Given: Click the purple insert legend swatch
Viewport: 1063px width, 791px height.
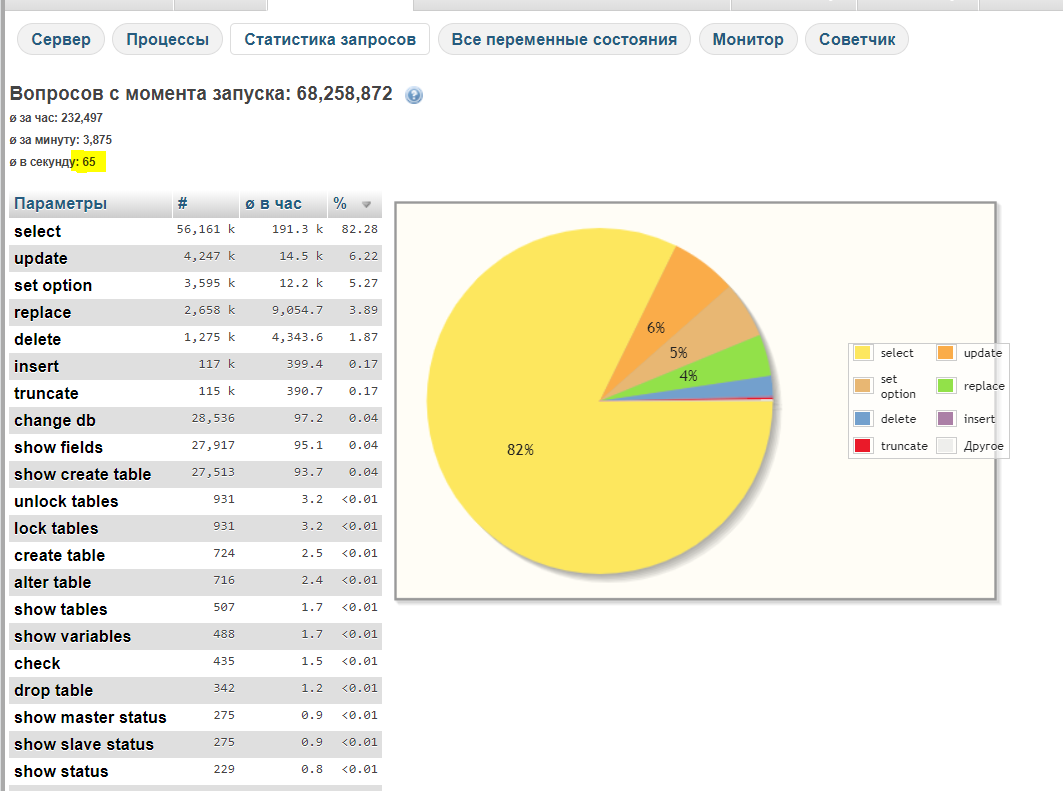Looking at the screenshot, I should coord(946,419).
